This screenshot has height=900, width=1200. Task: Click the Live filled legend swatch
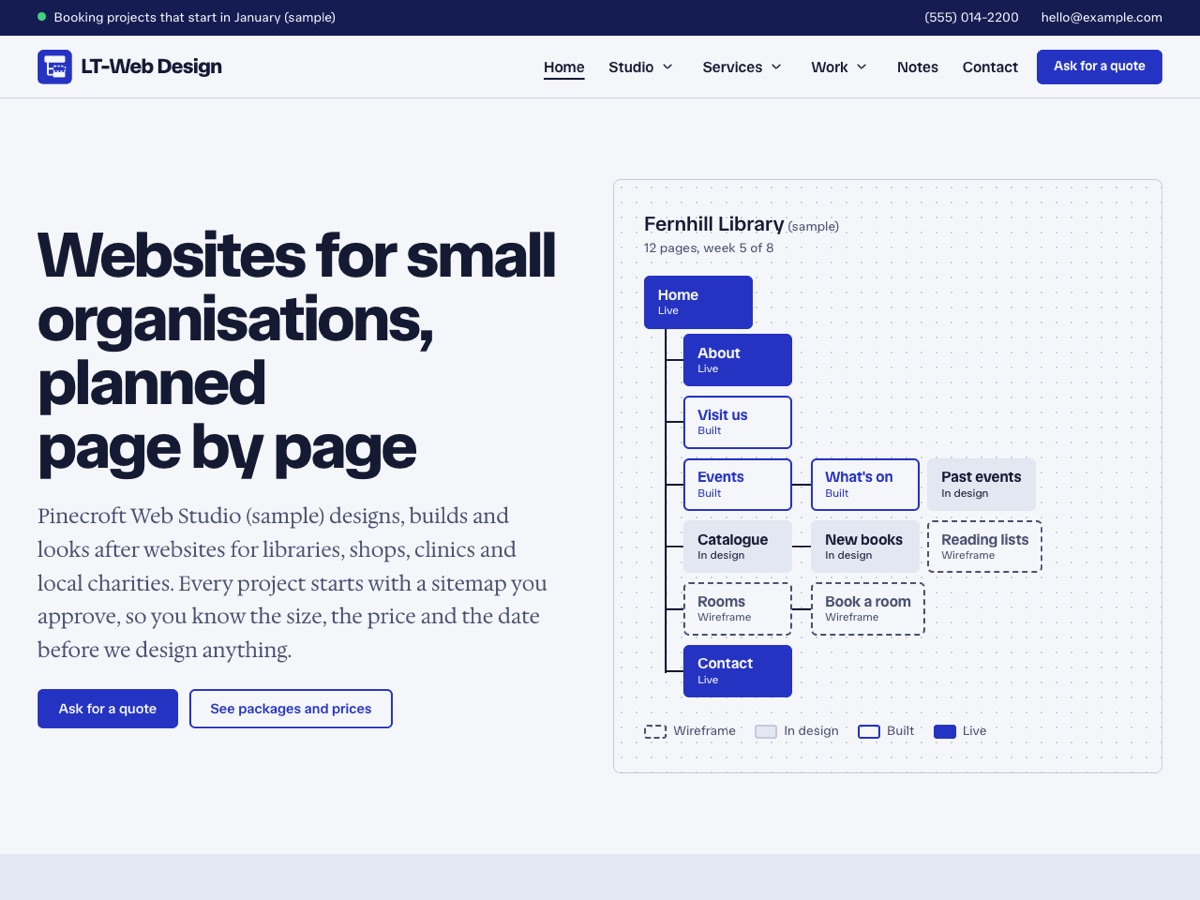coord(945,731)
